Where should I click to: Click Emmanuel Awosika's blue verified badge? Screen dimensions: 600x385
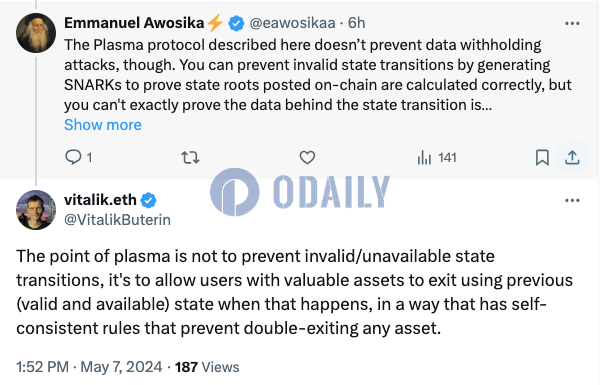tap(236, 23)
